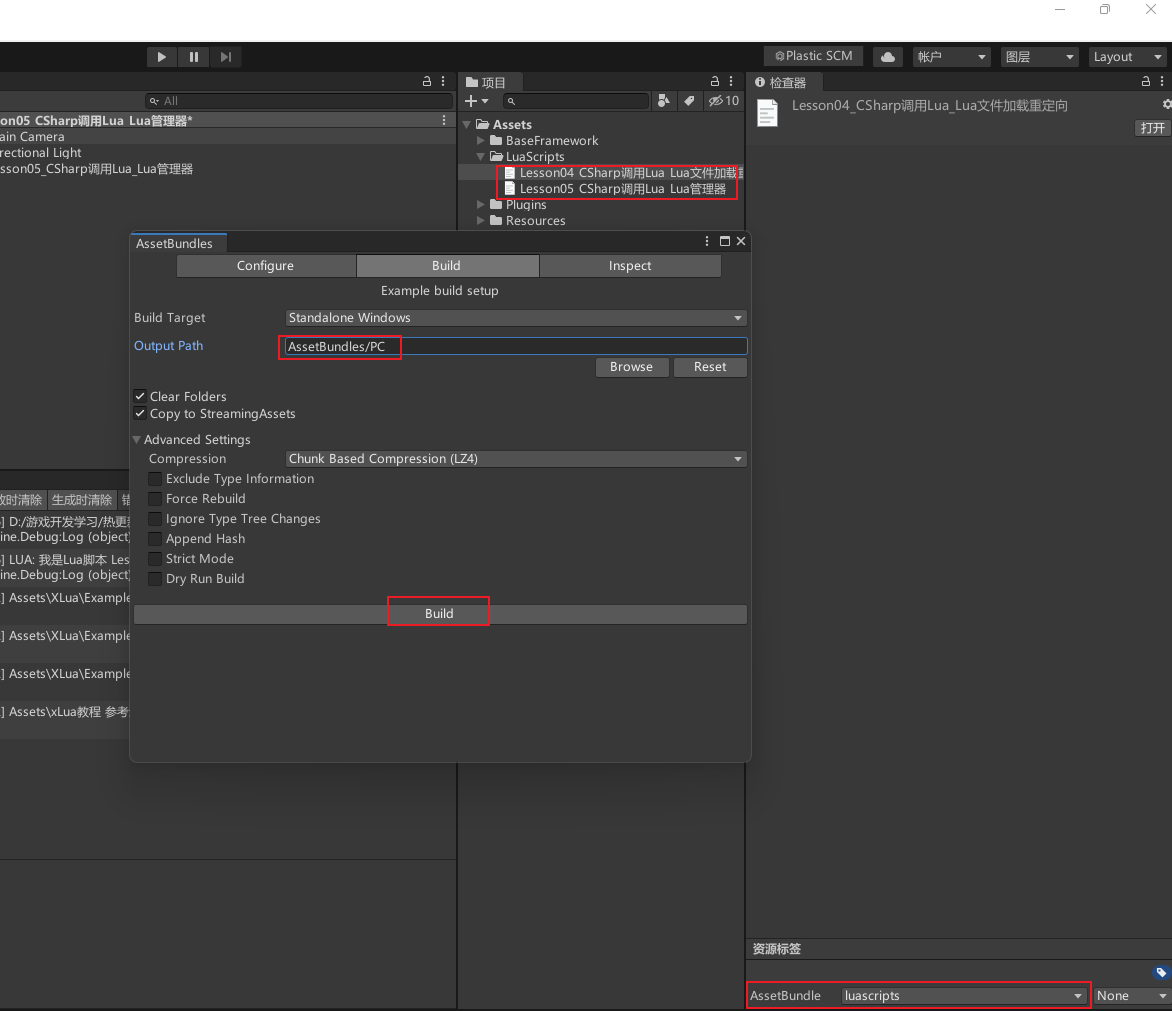Open the Compression dropdown

click(x=516, y=459)
